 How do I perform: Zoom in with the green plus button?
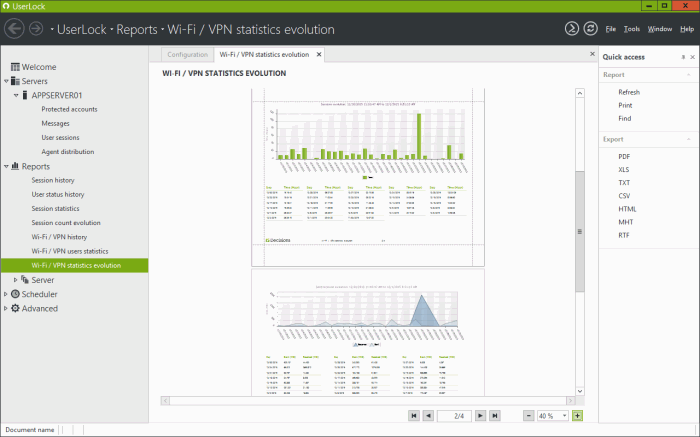[x=577, y=416]
